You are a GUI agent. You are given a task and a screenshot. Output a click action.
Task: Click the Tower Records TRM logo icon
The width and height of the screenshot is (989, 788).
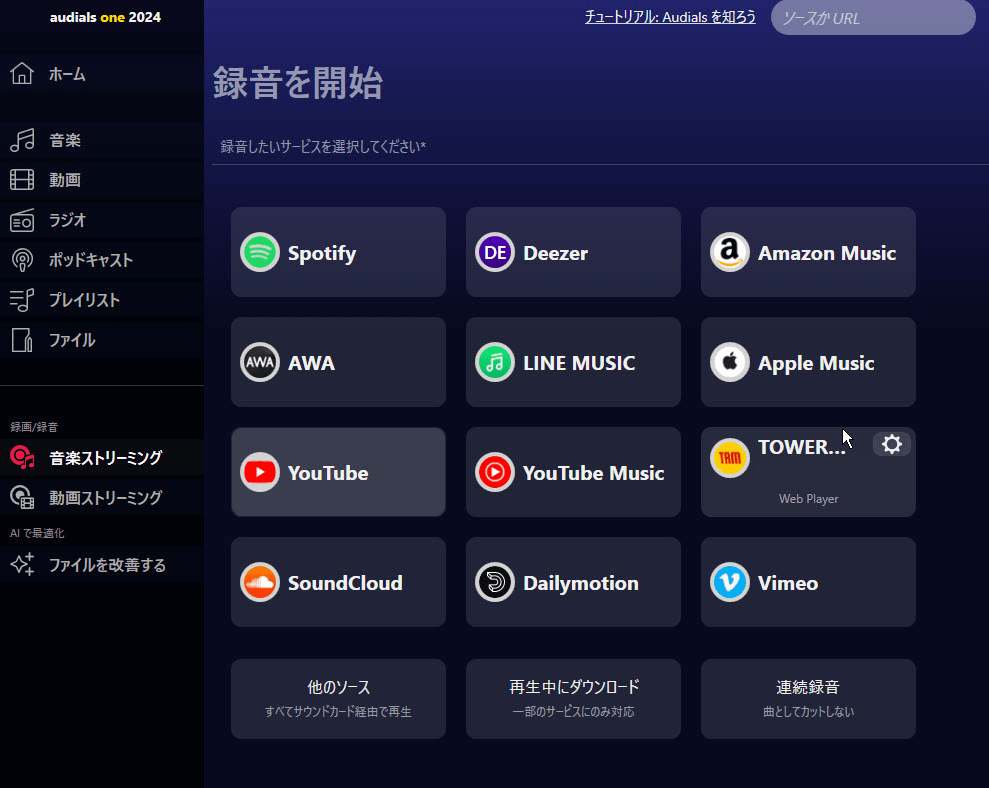[x=730, y=458]
